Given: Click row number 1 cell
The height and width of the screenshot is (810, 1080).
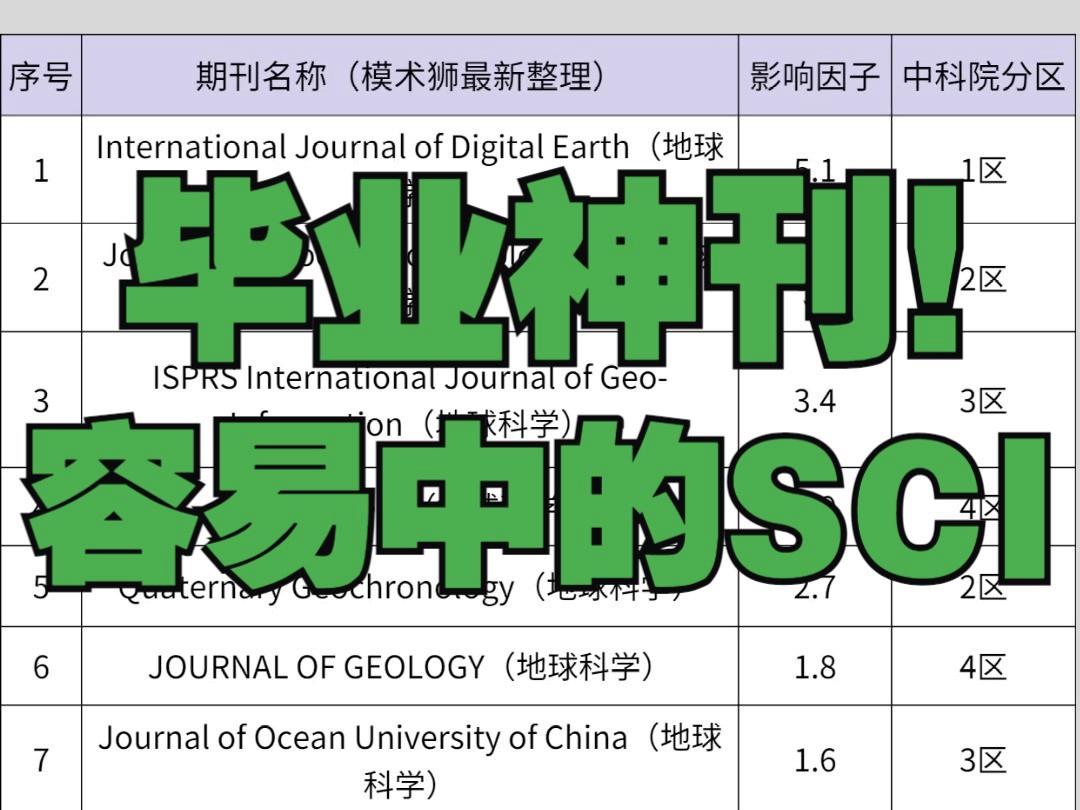Looking at the screenshot, I should (x=41, y=169).
